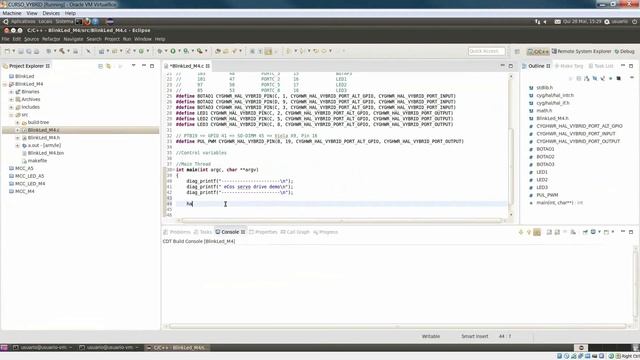Open the VirtualBox Devices menu
This screenshot has width=640, height=360.
coord(51,13)
